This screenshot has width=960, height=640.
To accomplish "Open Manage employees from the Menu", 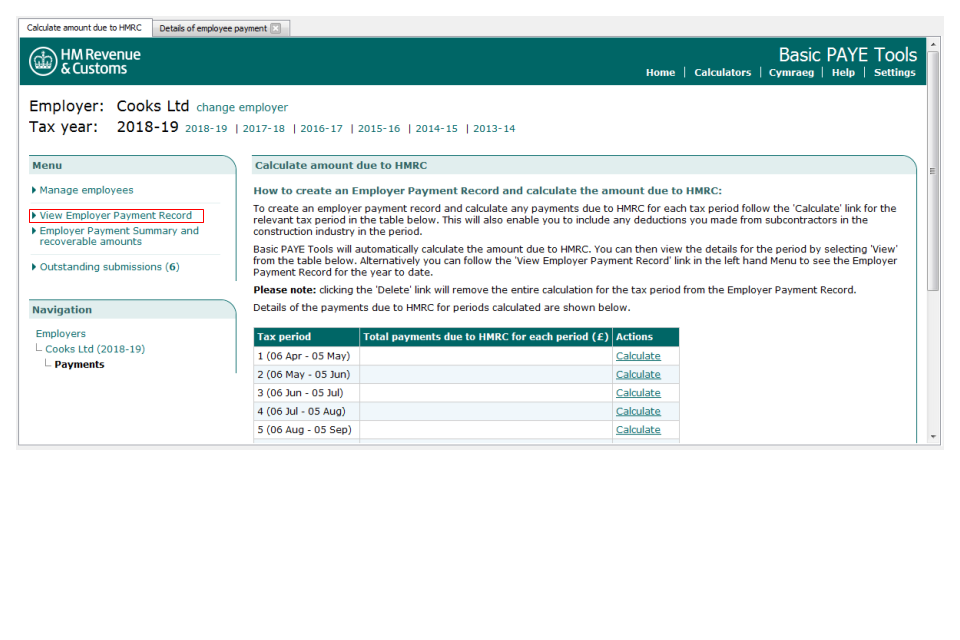I will coord(86,190).
